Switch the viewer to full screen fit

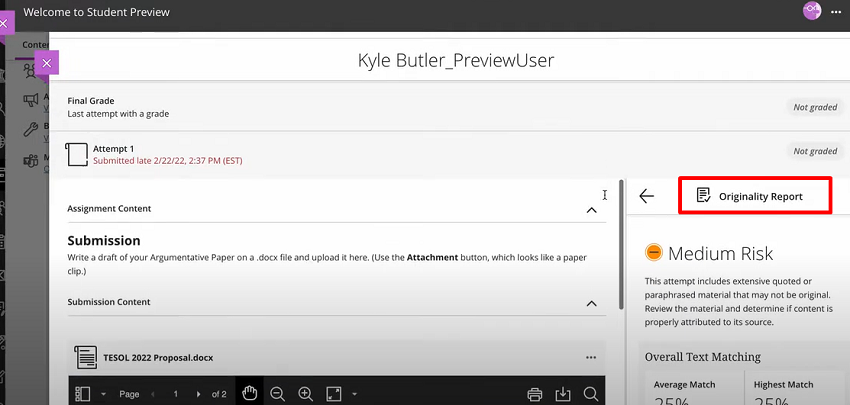click(334, 394)
